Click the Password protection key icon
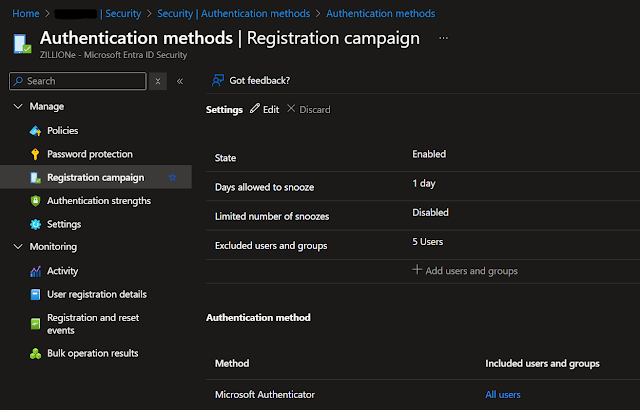The height and width of the screenshot is (410, 640). [35, 154]
